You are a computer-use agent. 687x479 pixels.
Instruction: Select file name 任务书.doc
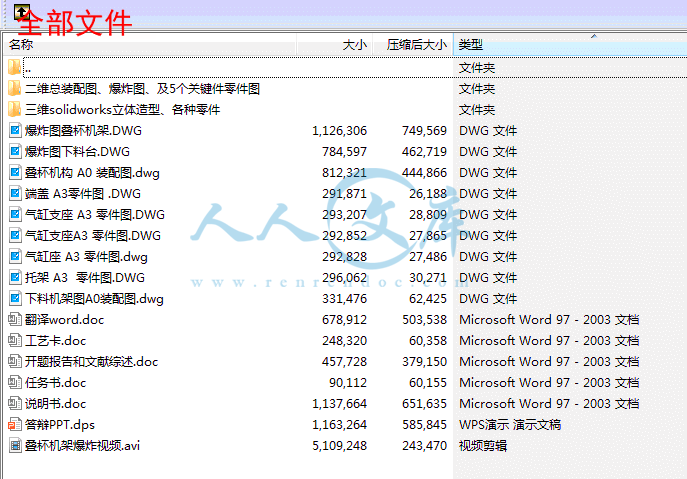click(x=56, y=383)
